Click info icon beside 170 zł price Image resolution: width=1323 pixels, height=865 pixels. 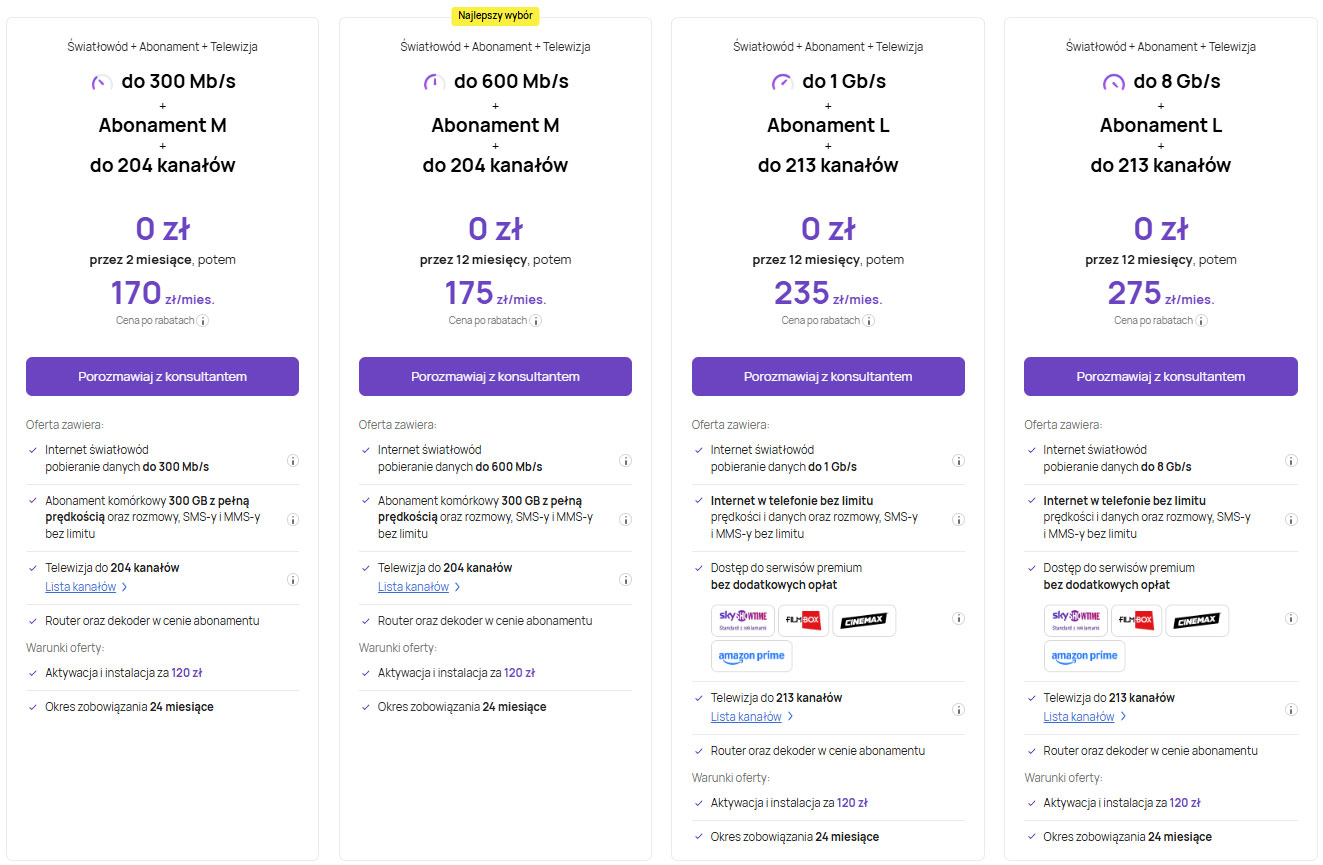pyautogui.click(x=203, y=321)
